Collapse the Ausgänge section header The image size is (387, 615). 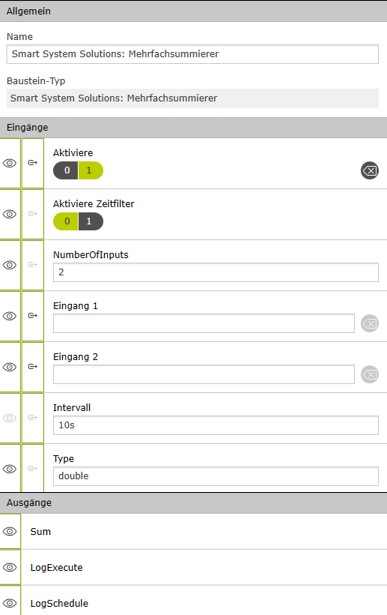[193, 503]
